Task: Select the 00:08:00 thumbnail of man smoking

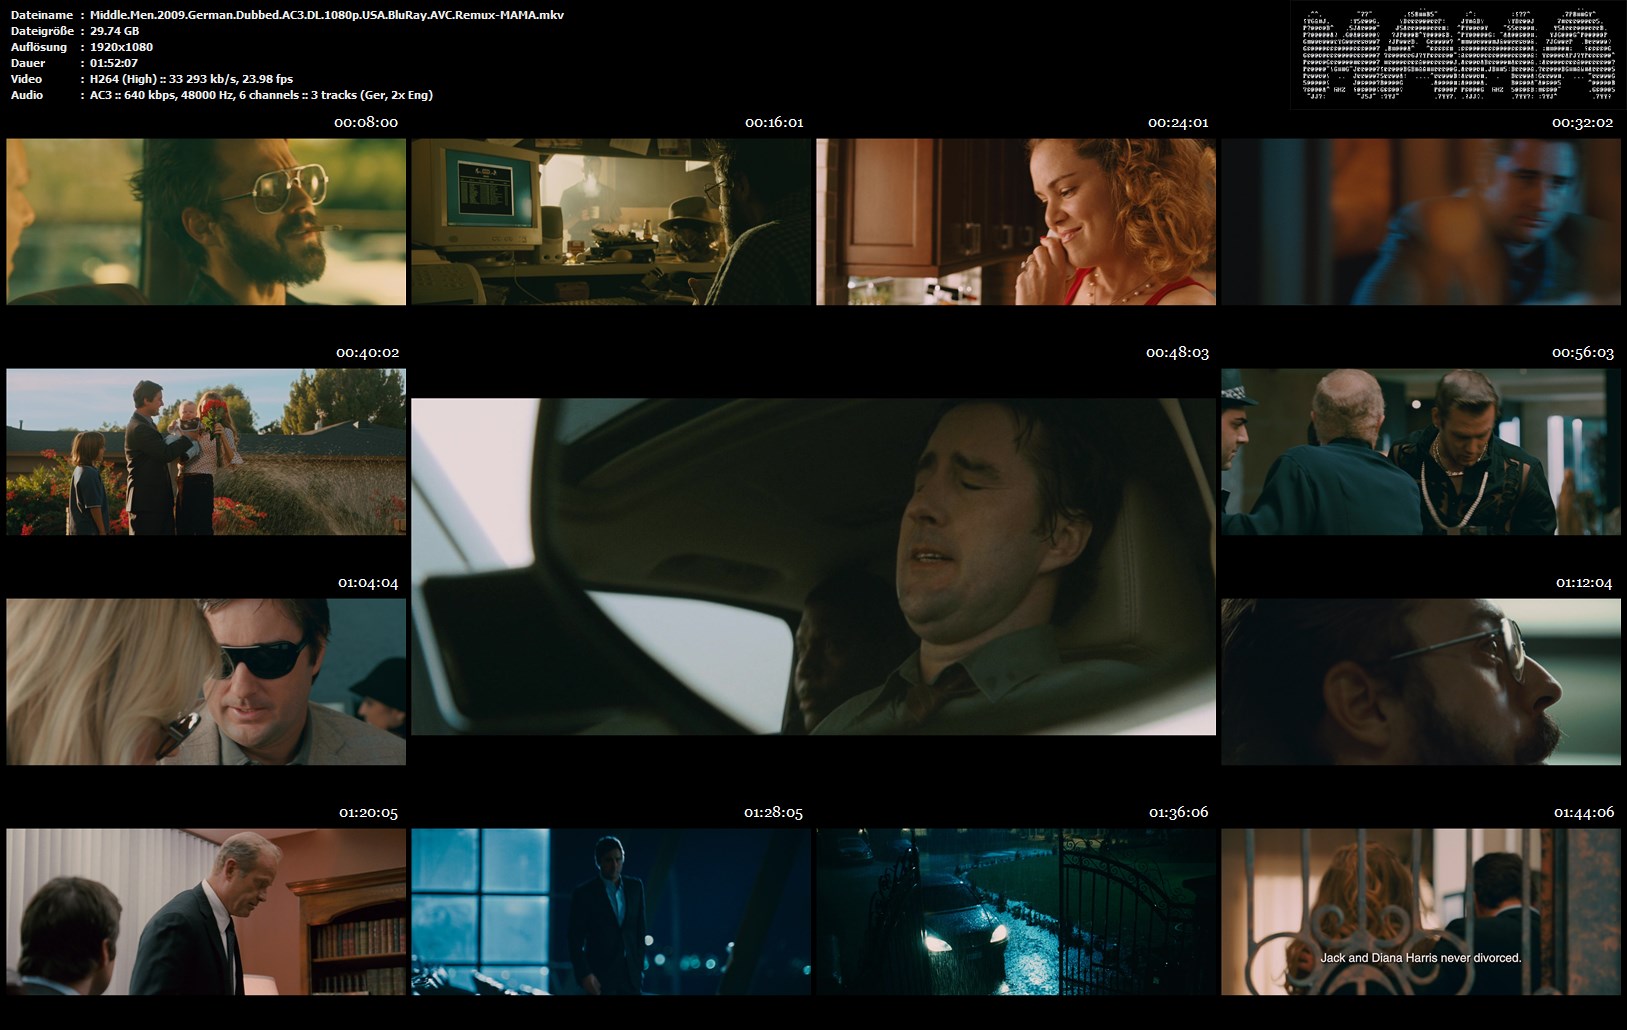Action: click(206, 222)
